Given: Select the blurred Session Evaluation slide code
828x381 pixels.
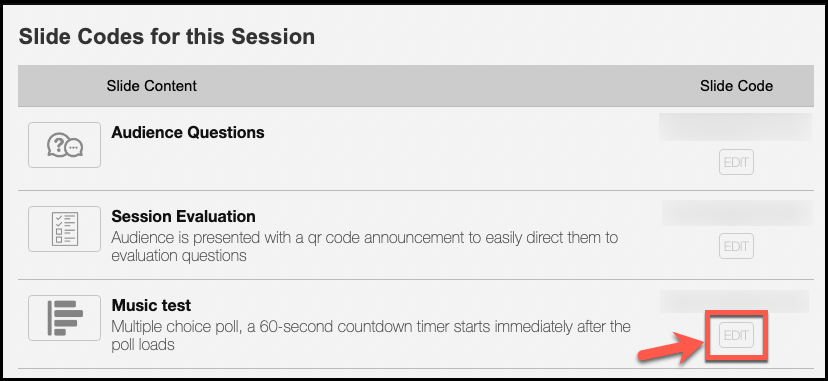Looking at the screenshot, I should tap(737, 213).
